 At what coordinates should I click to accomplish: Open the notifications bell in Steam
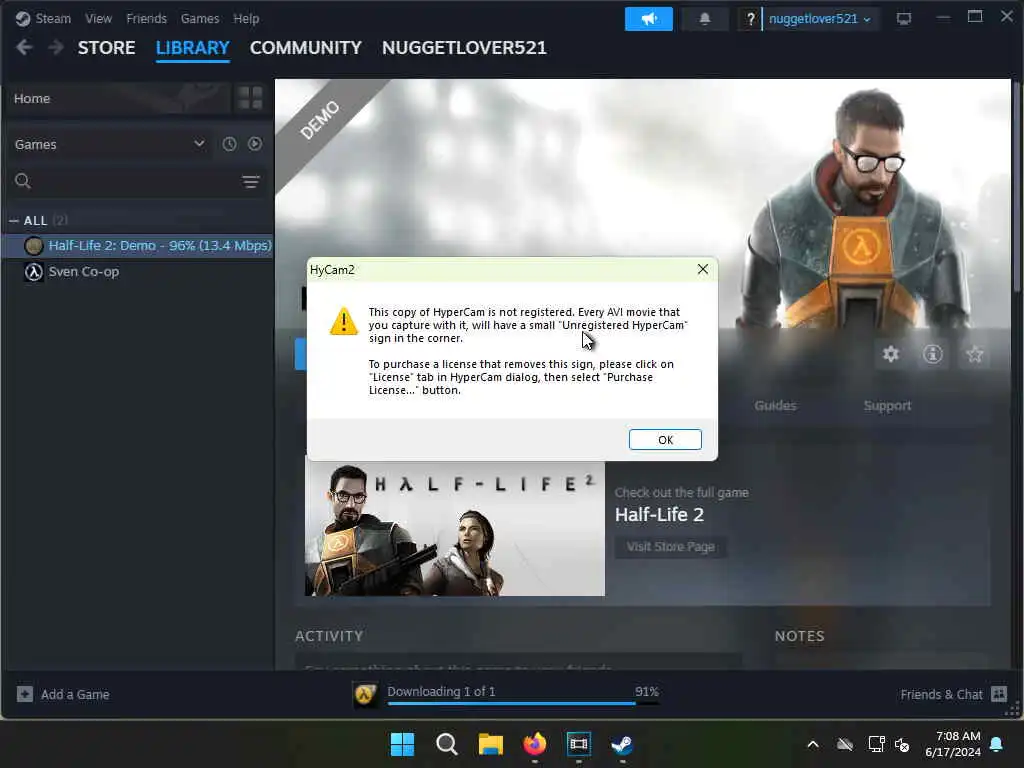[x=705, y=19]
